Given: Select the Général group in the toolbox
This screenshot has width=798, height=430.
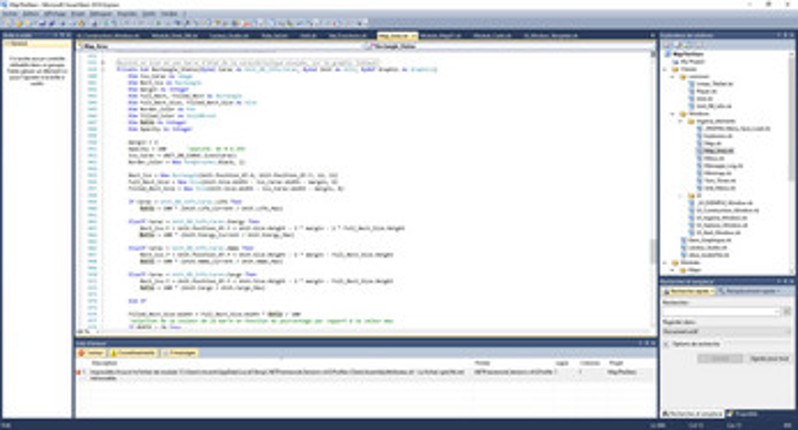Looking at the screenshot, I should pyautogui.click(x=37, y=44).
